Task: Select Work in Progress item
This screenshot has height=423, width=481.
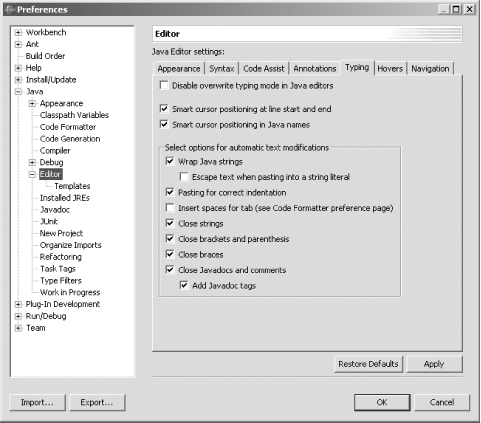Action: [70, 292]
